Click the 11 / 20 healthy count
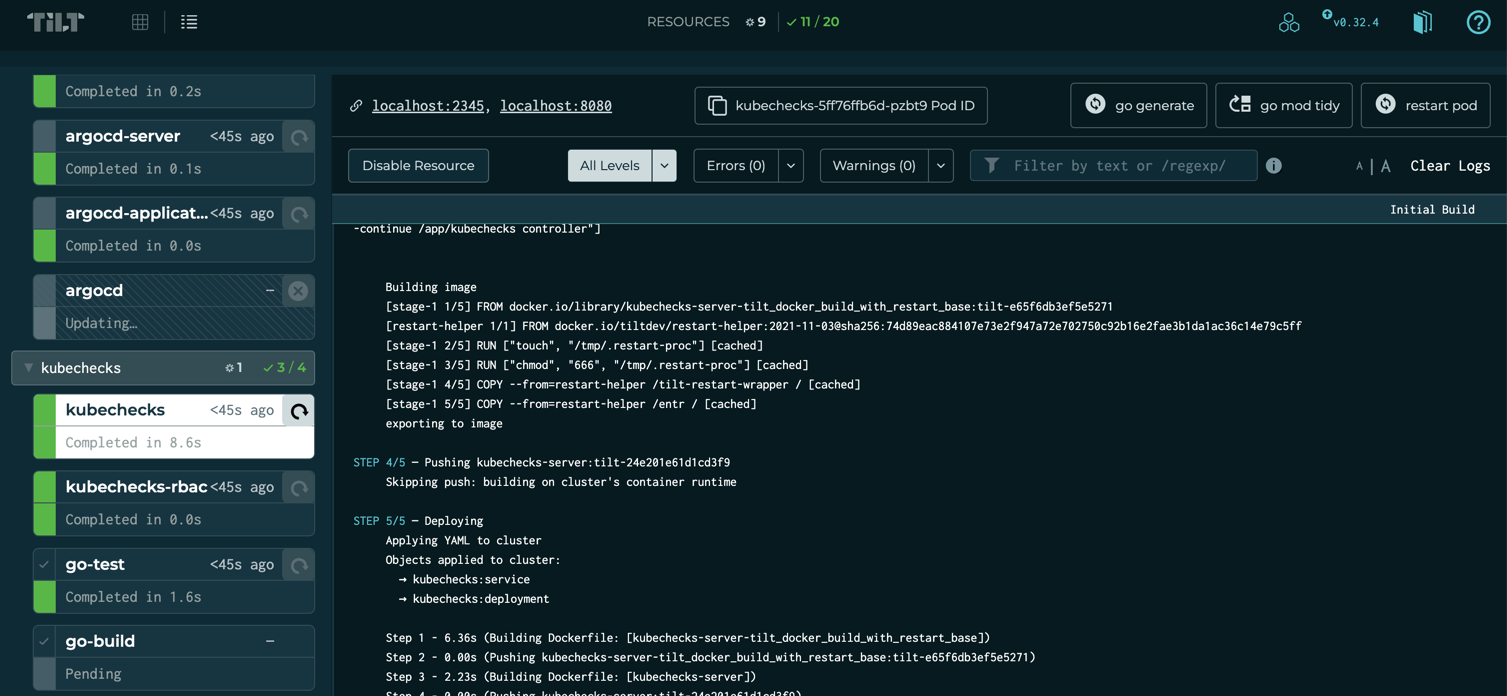Screen dimensions: 1507x696 click(x=813, y=22)
